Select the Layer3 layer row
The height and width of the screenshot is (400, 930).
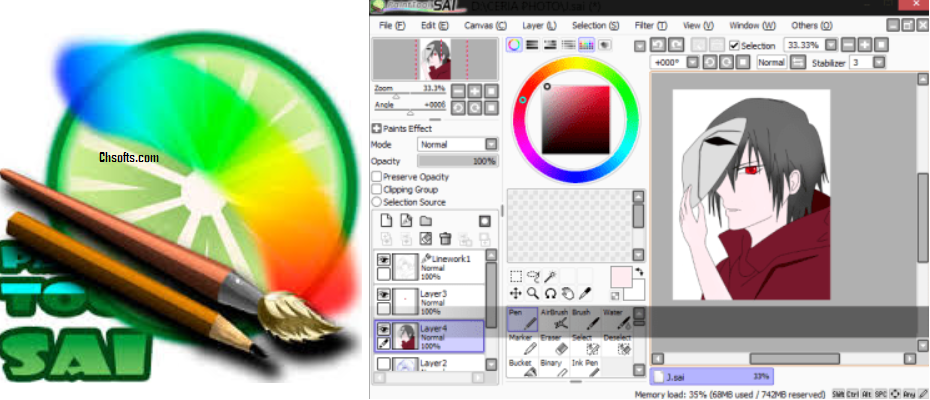click(431, 300)
